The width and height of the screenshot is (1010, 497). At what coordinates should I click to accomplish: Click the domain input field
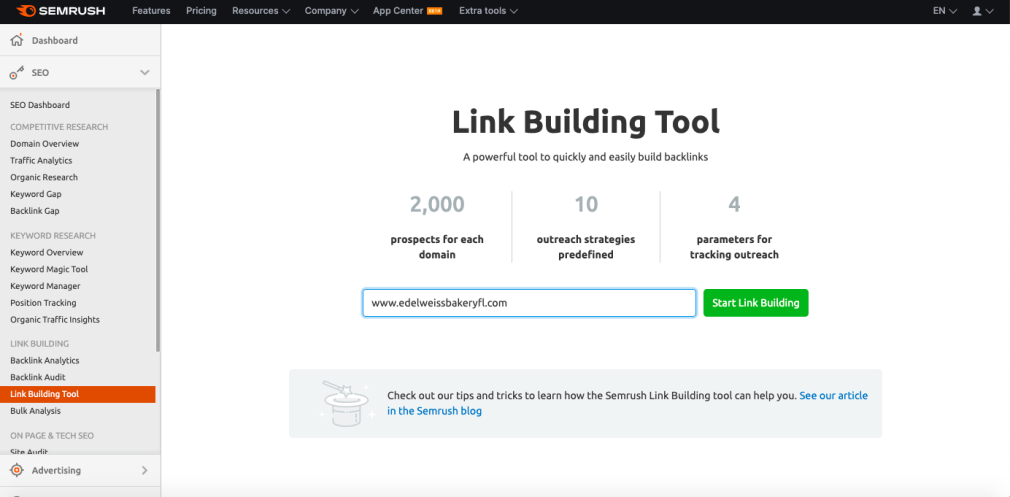coord(529,303)
